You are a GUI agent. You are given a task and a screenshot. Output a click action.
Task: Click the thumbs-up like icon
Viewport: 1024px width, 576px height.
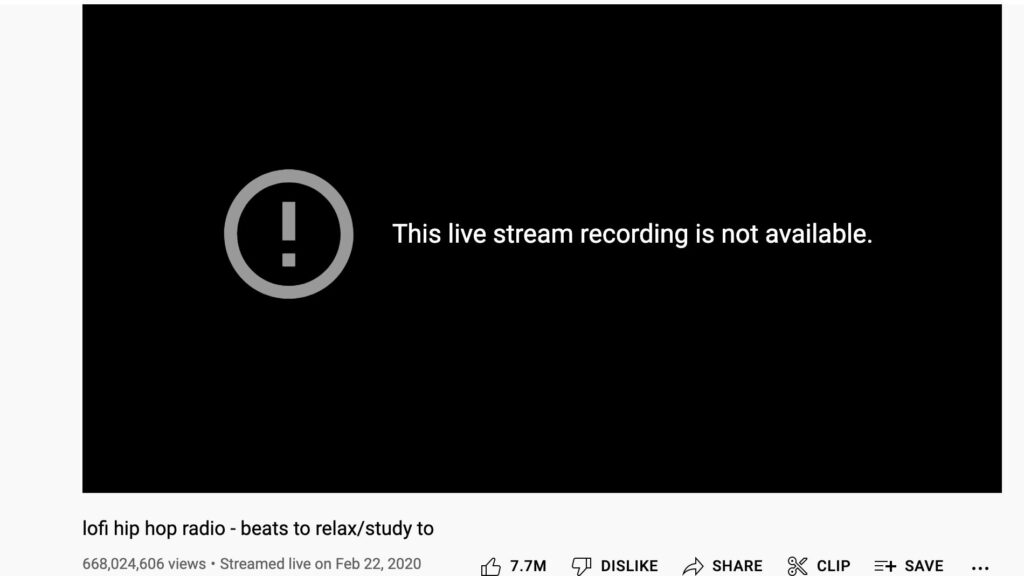[490, 567]
